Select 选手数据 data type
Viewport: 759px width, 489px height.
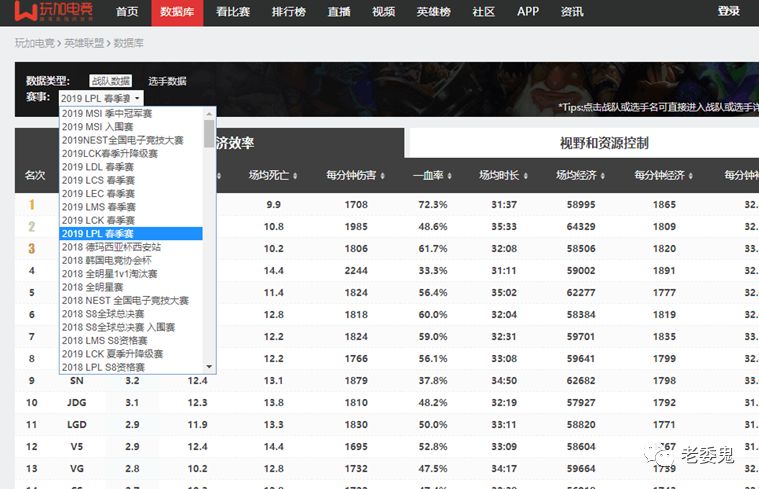167,81
